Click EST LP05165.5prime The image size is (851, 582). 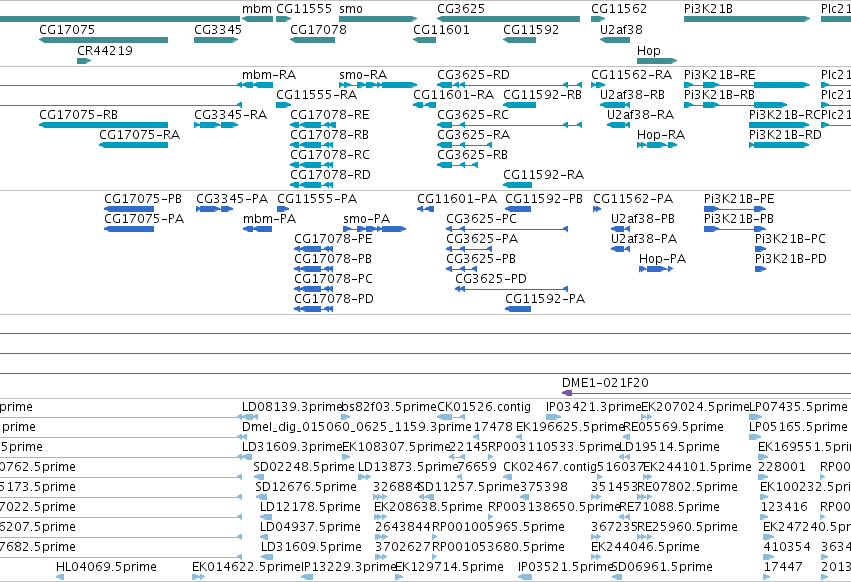point(798,427)
